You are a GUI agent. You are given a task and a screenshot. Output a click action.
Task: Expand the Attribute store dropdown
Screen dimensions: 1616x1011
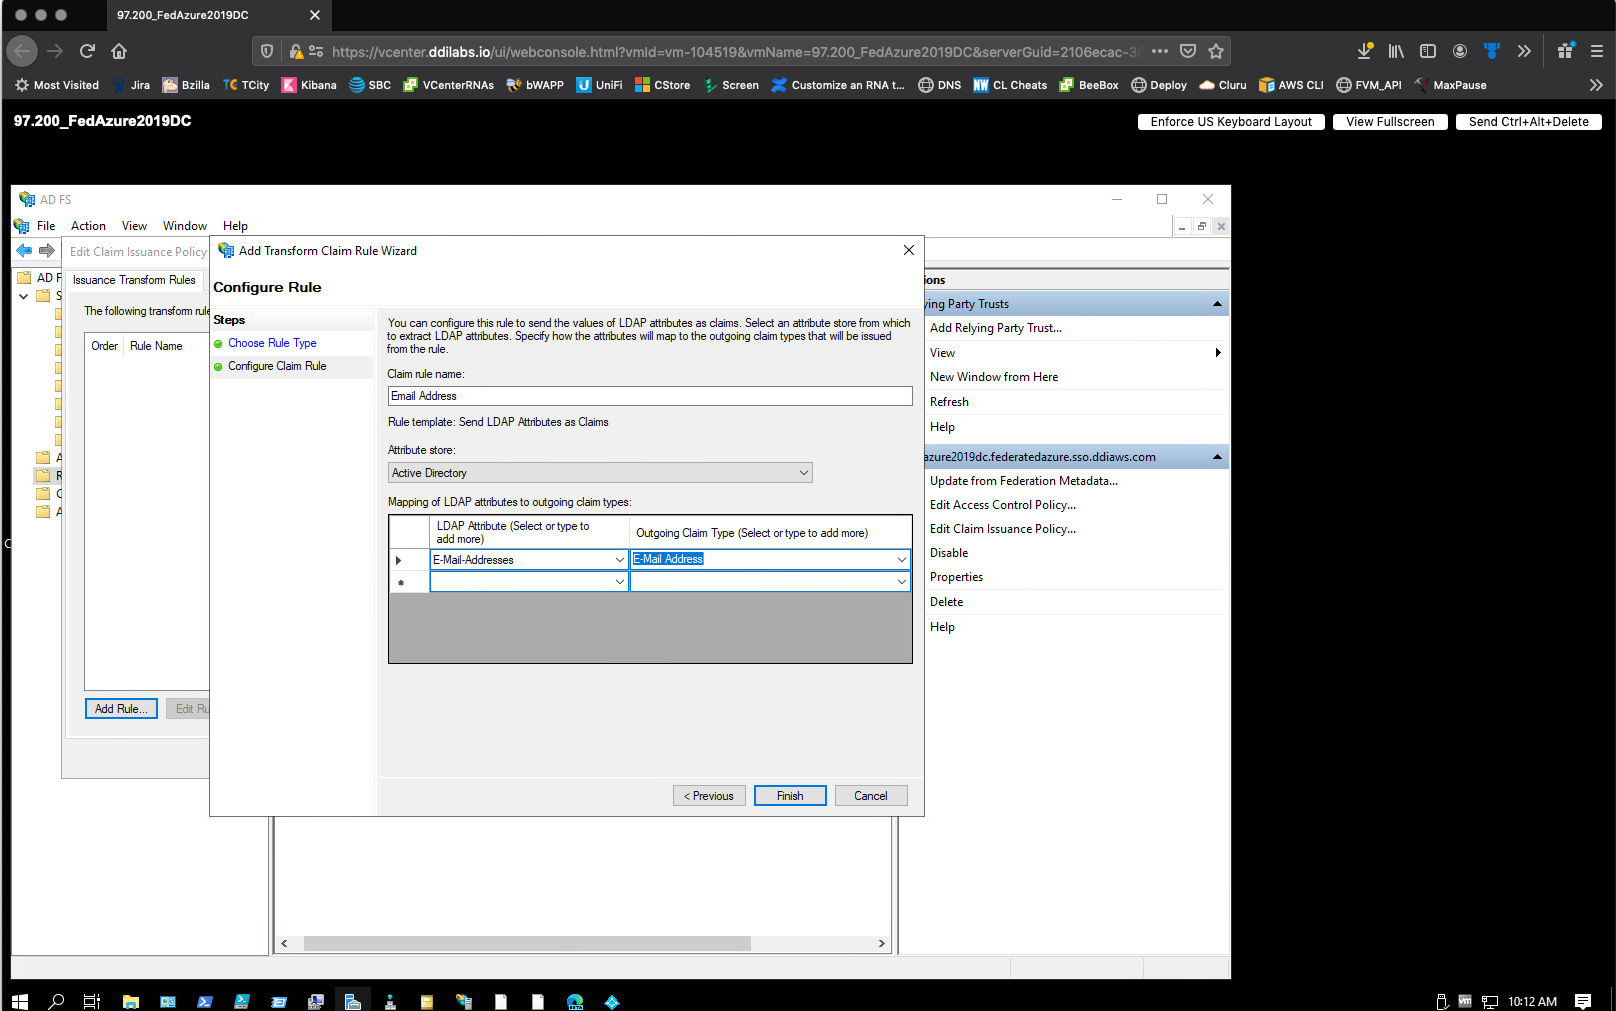pos(803,473)
